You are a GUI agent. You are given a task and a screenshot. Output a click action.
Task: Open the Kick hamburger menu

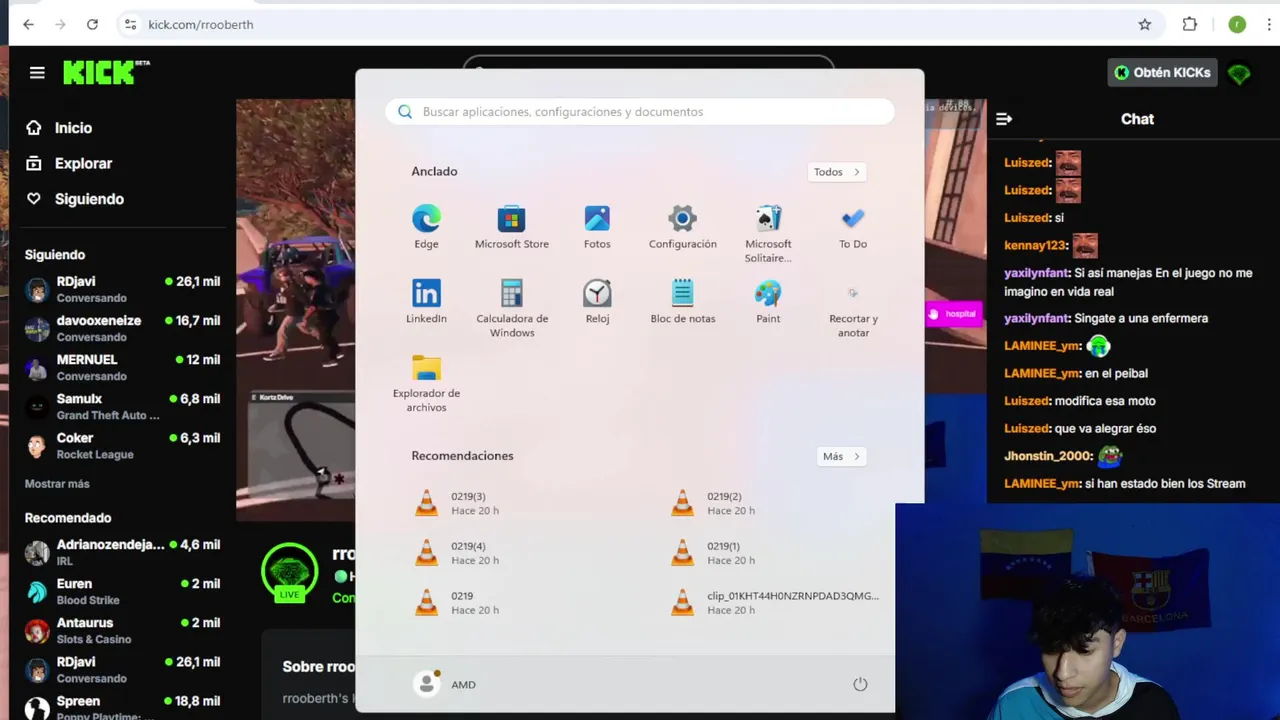coord(37,72)
